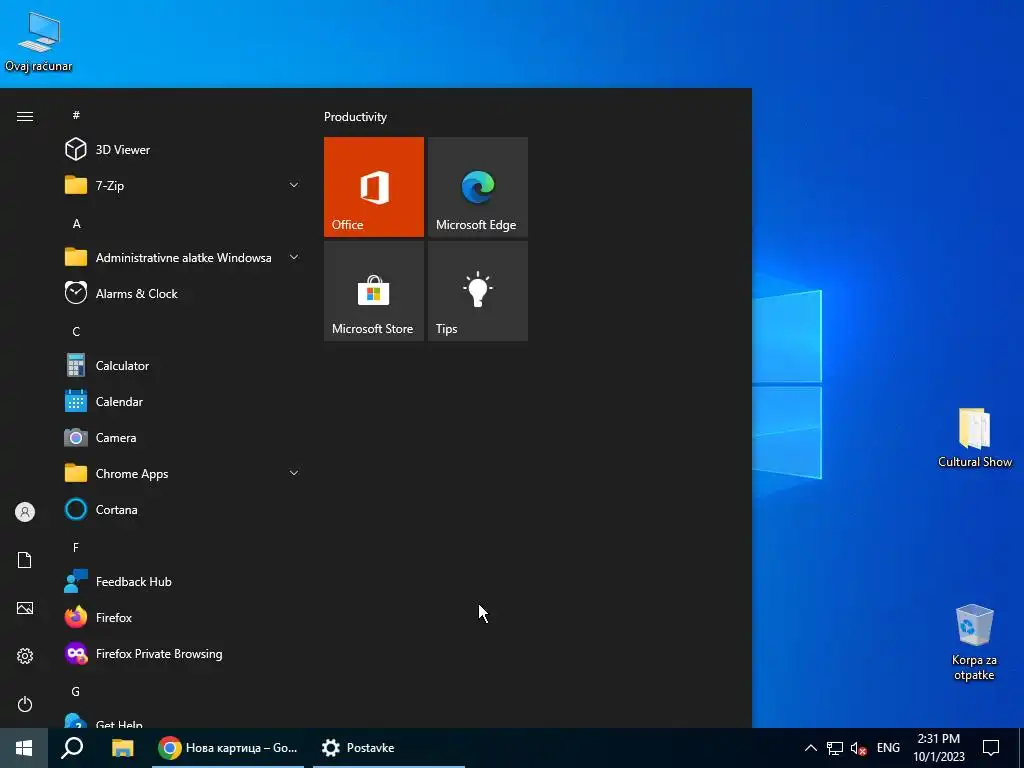This screenshot has height=768, width=1024.
Task: Open clock and date flyout
Action: tap(938, 748)
